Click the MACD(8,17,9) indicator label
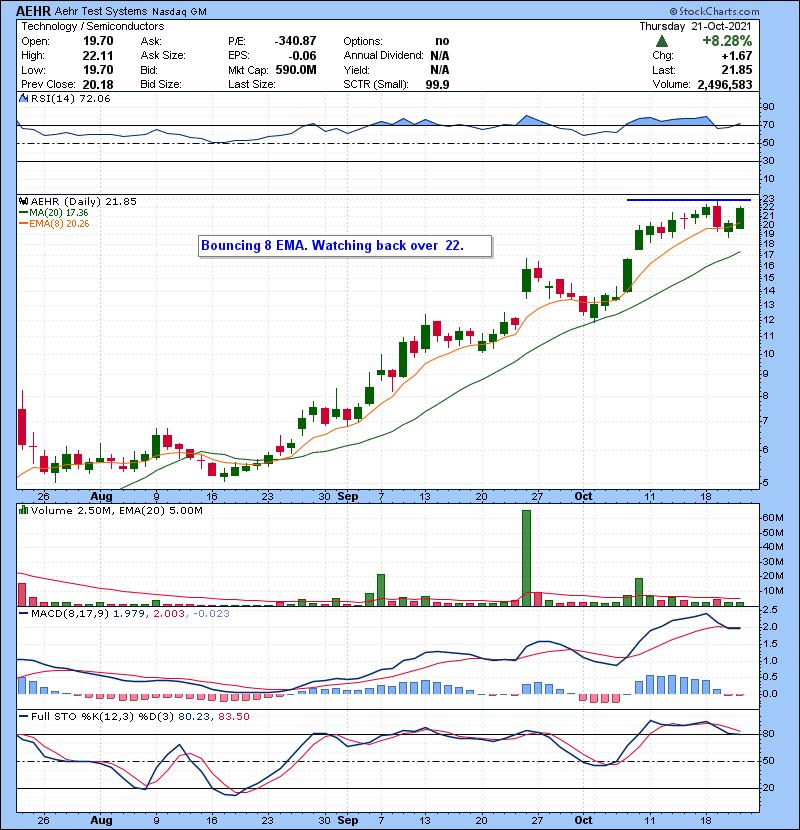The width and height of the screenshot is (800, 830). (x=70, y=614)
